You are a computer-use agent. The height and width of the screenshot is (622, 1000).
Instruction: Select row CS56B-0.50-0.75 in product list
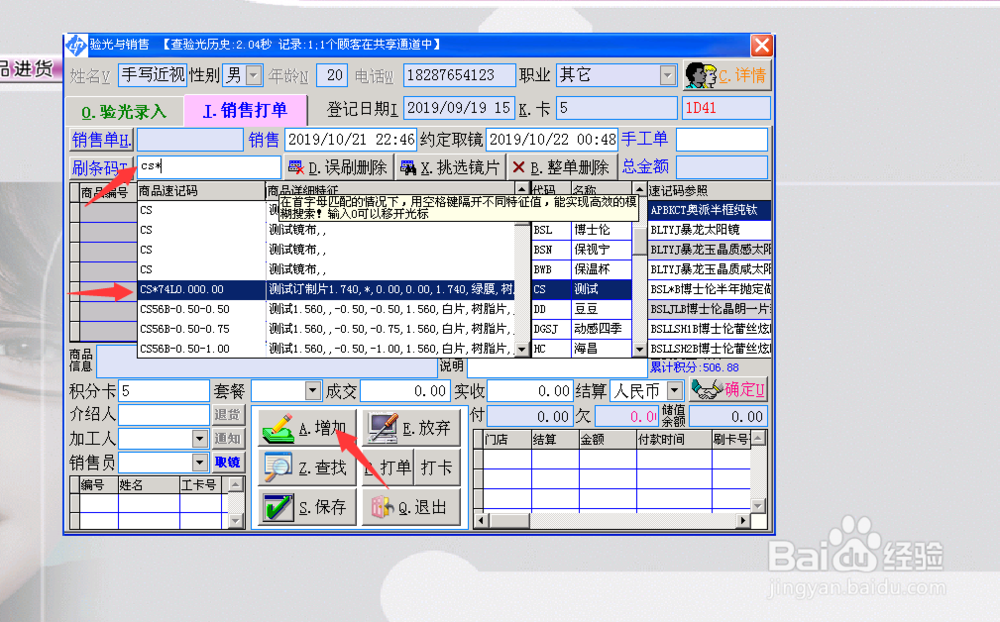click(326, 329)
